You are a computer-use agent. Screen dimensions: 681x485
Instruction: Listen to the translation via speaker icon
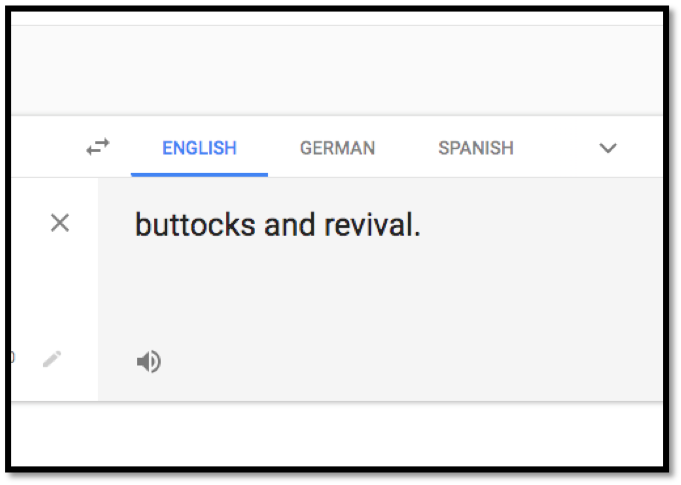pyautogui.click(x=149, y=361)
